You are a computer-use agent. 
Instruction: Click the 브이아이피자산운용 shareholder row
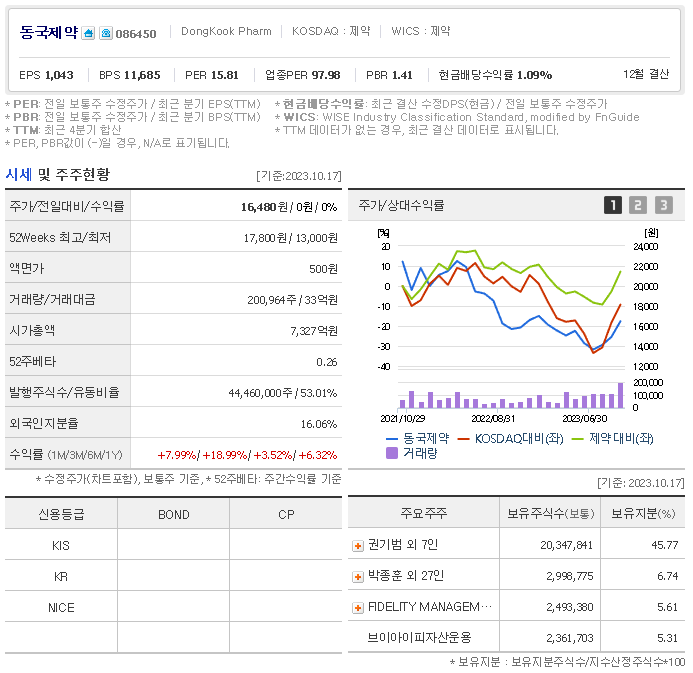[x=516, y=638]
